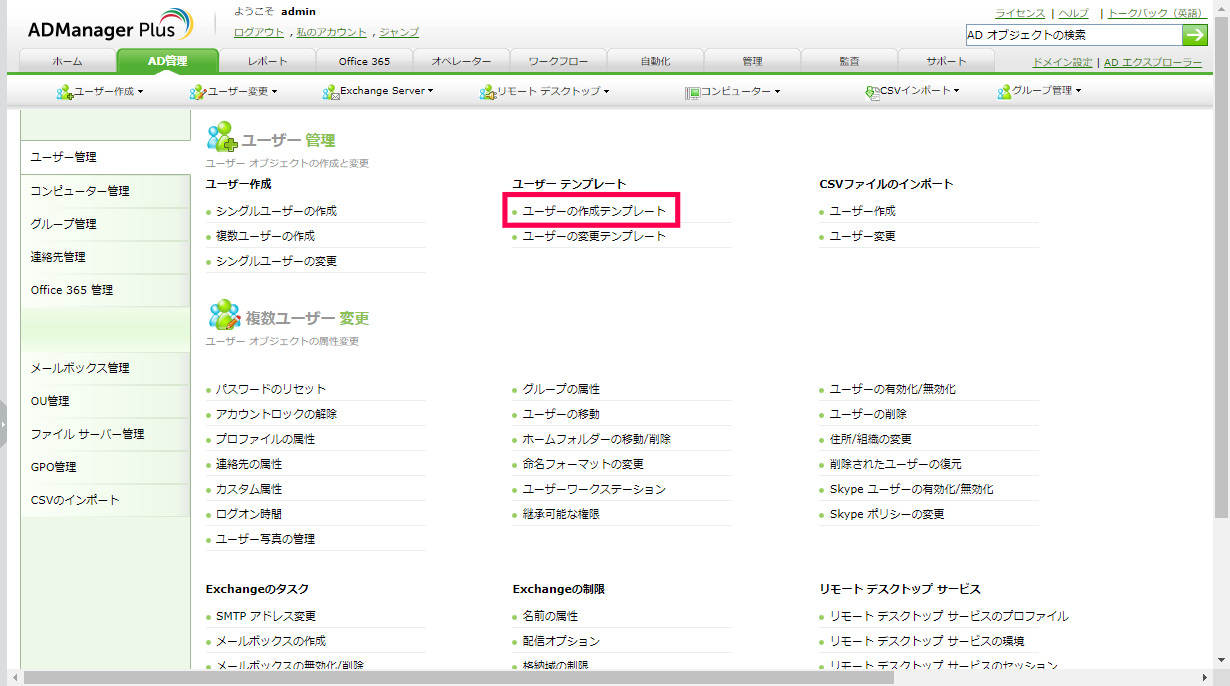Open ユーザーの有効化/無効化 link

tap(893, 389)
